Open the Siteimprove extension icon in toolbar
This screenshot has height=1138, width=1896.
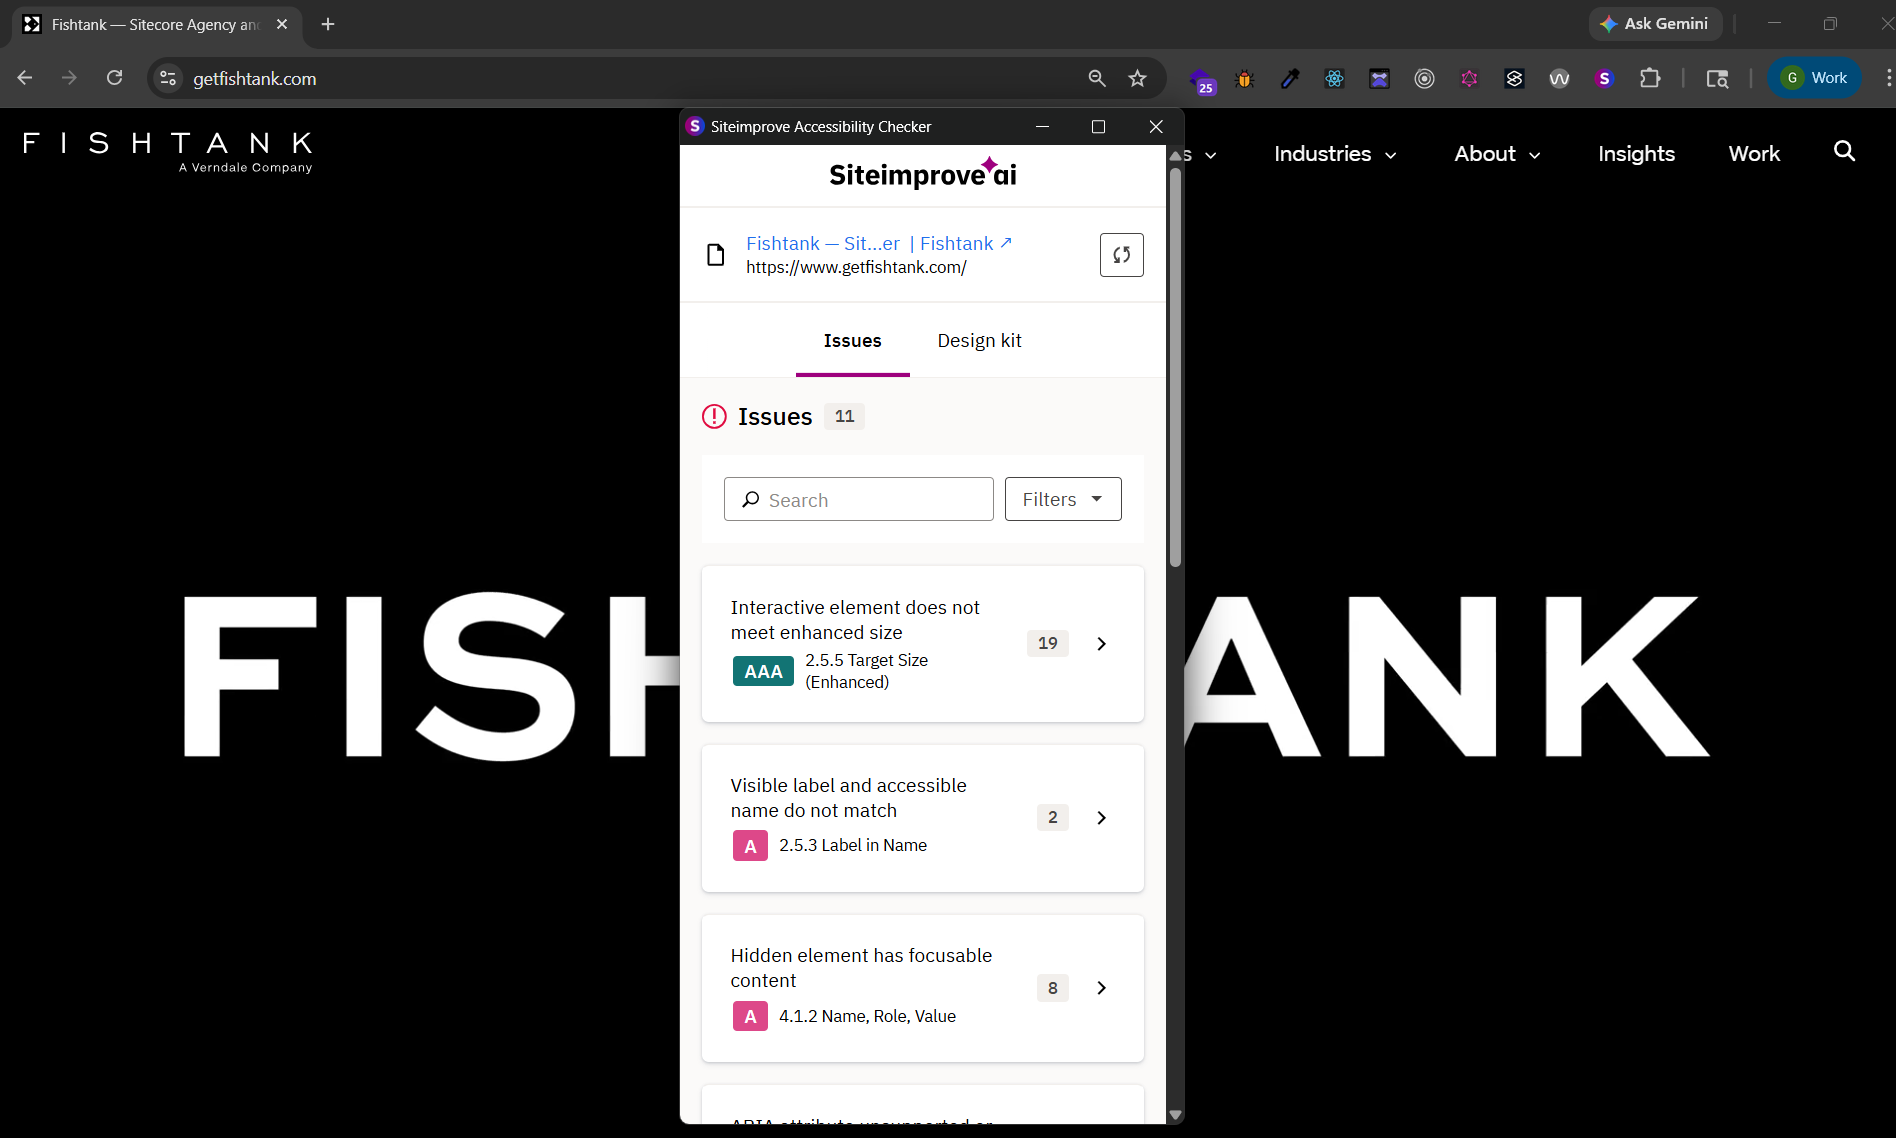point(1604,78)
